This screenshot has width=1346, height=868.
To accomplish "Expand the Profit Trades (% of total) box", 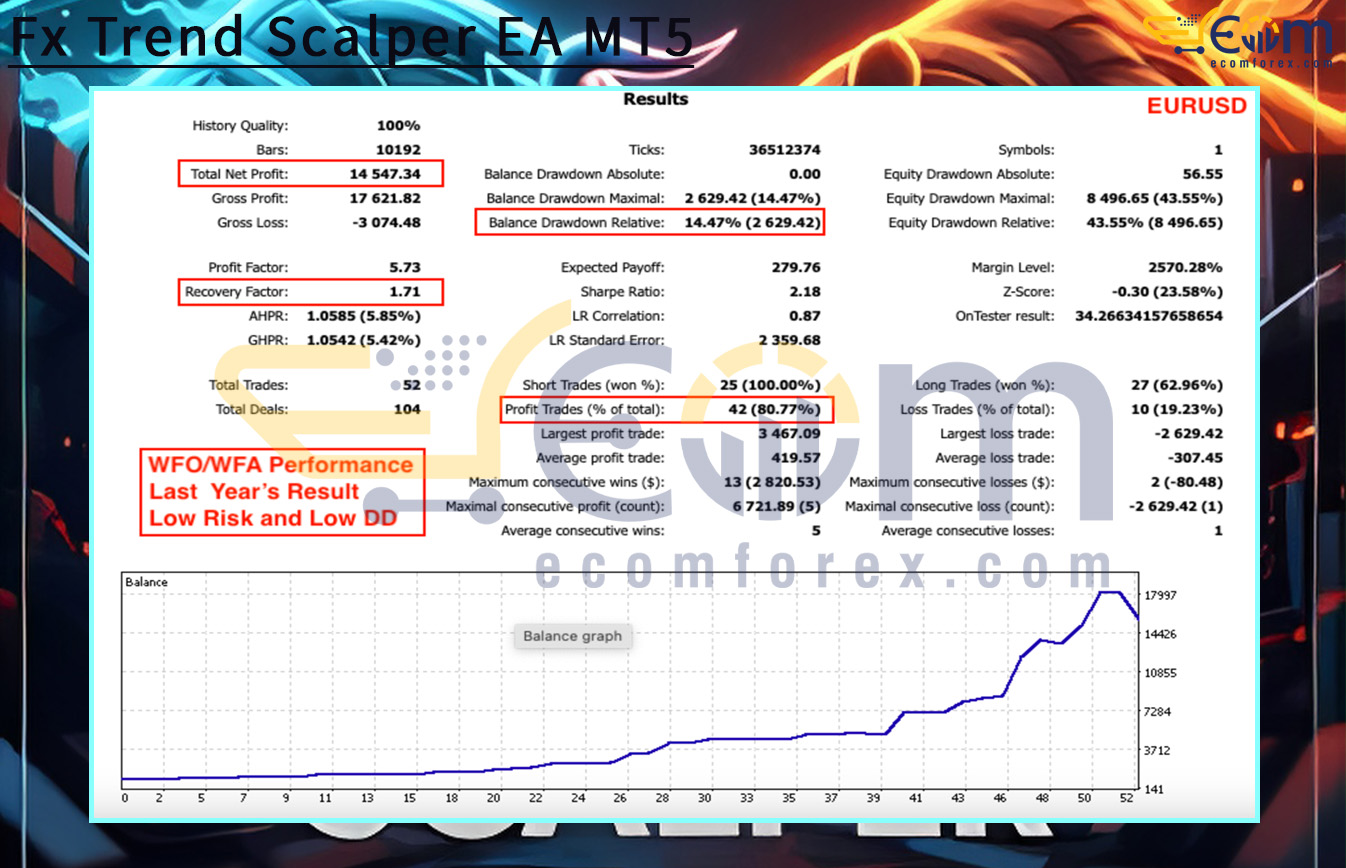I will click(667, 409).
